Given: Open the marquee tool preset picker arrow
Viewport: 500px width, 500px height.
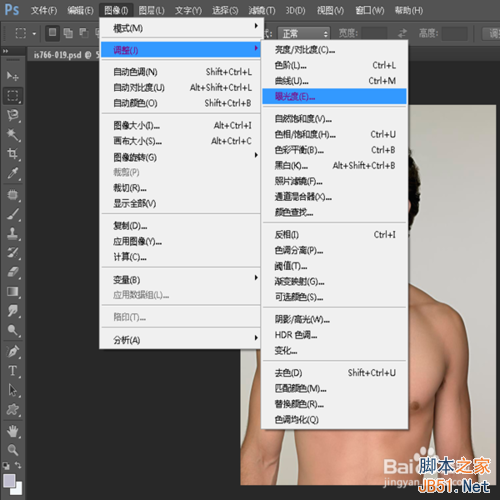Looking at the screenshot, I should [x=34, y=34].
